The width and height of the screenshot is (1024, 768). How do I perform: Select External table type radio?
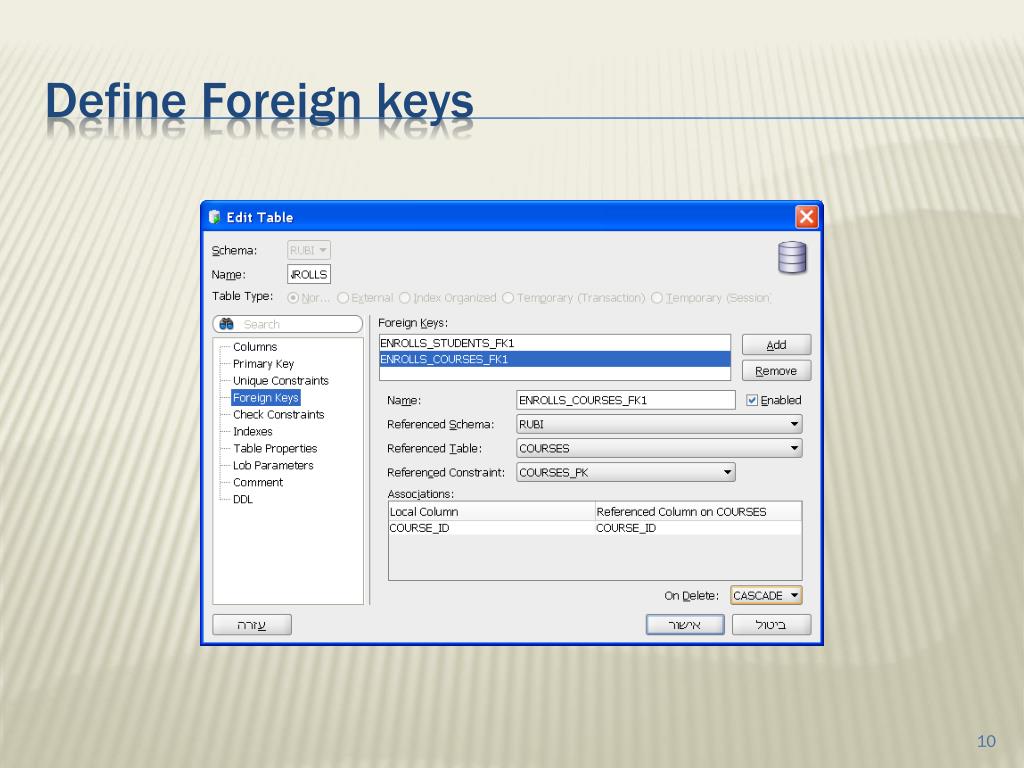pyautogui.click(x=343, y=298)
